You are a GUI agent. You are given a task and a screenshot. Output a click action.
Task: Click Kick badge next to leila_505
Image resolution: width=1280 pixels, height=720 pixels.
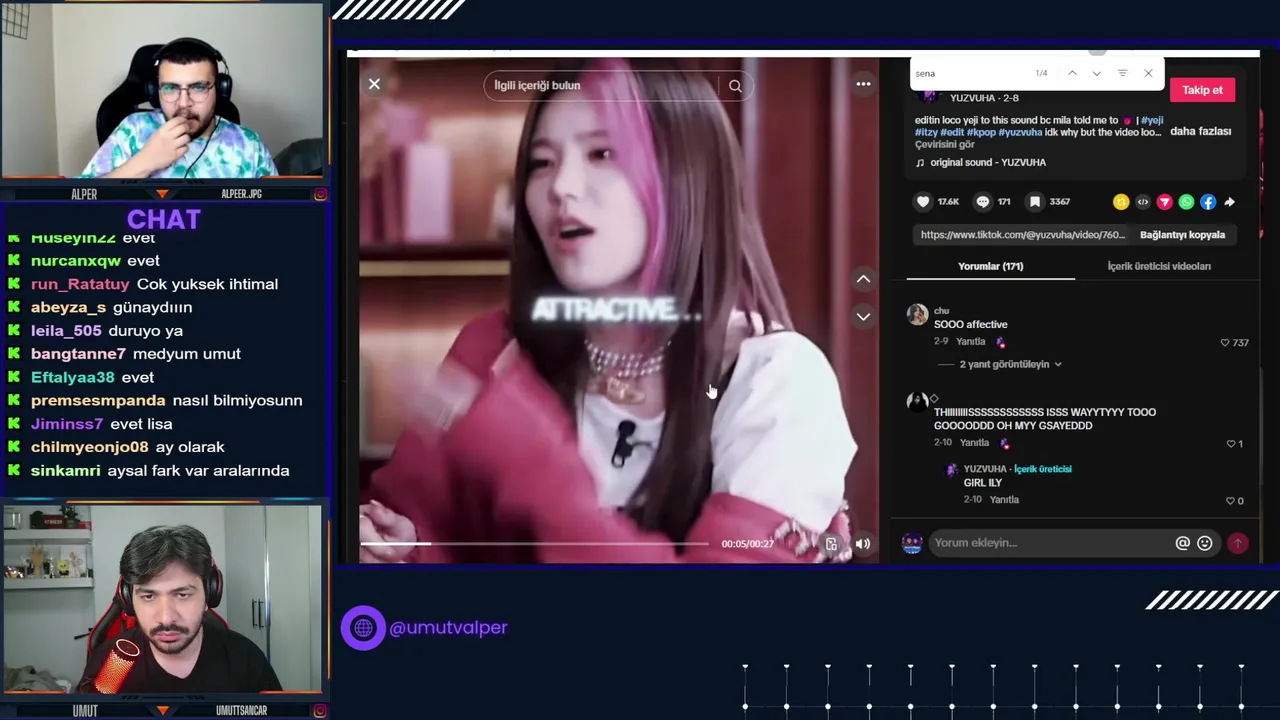point(14,331)
